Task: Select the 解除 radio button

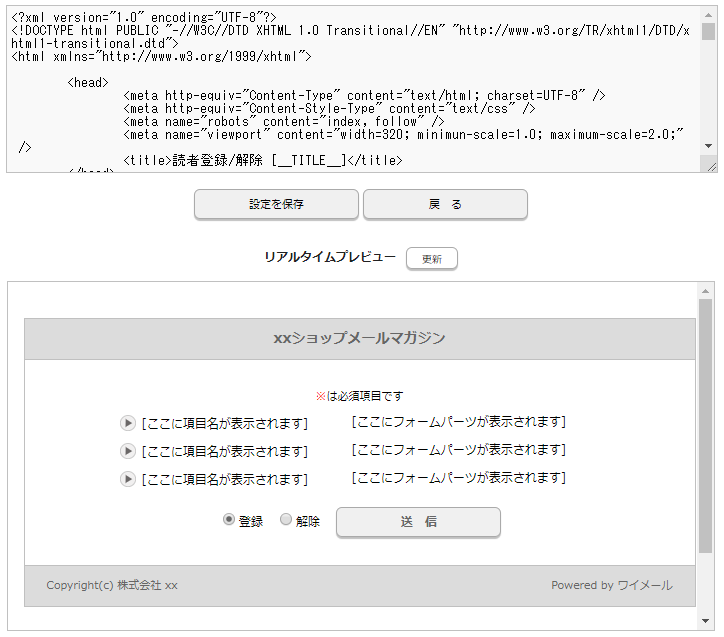Action: pos(286,520)
